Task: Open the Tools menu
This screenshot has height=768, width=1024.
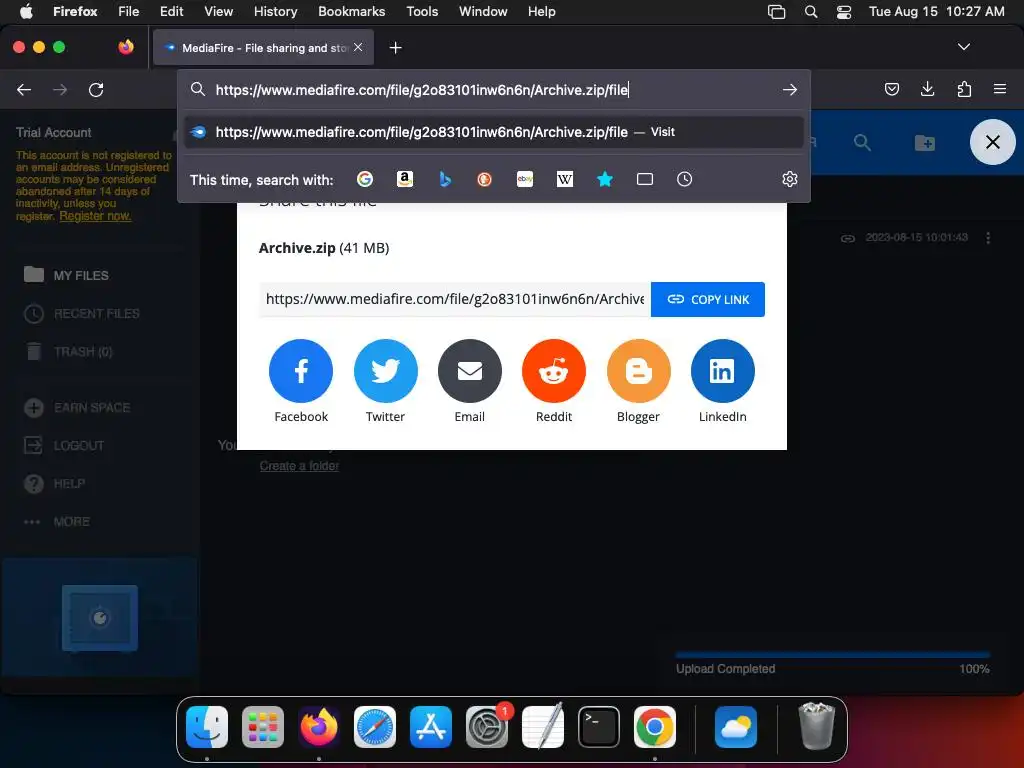Action: (x=422, y=11)
